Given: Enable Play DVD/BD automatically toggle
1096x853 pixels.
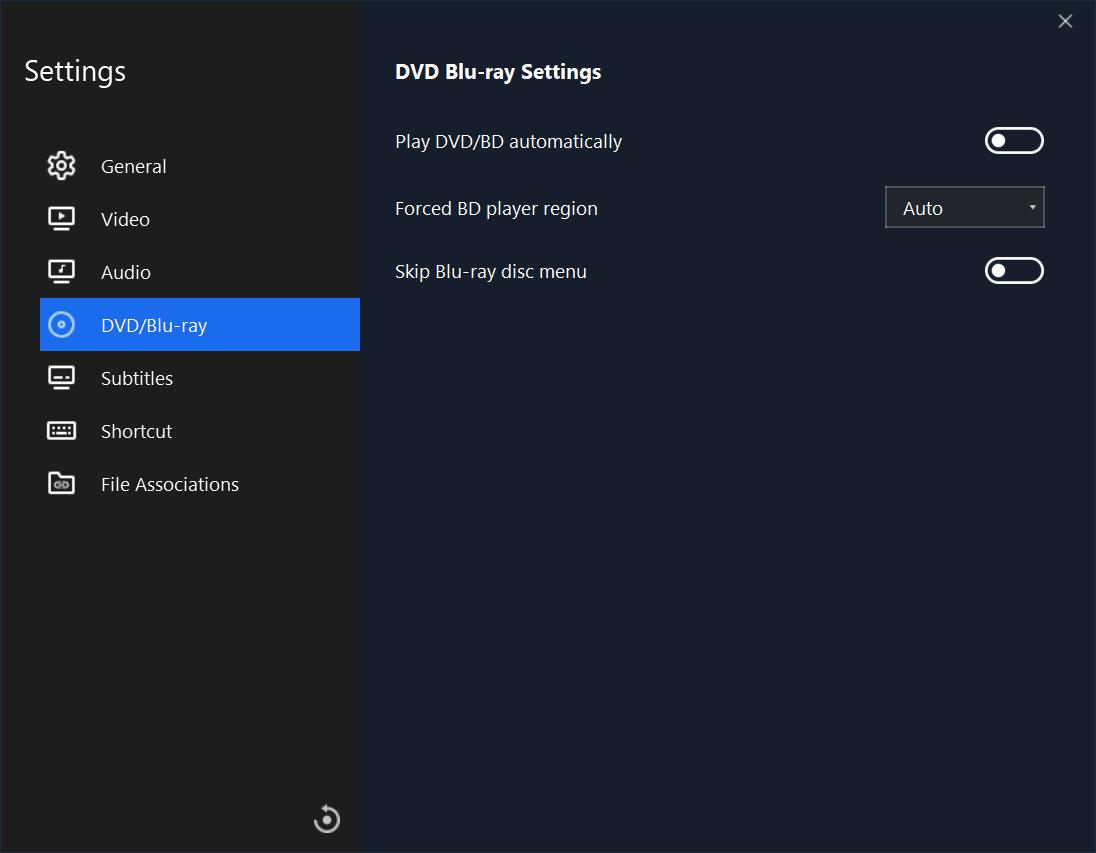Looking at the screenshot, I should click(x=1014, y=141).
